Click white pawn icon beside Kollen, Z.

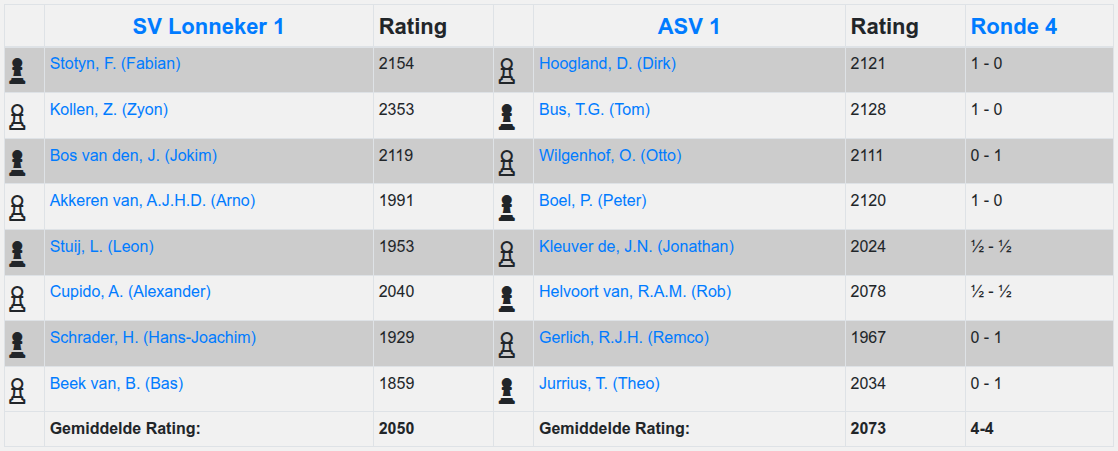click(17, 117)
